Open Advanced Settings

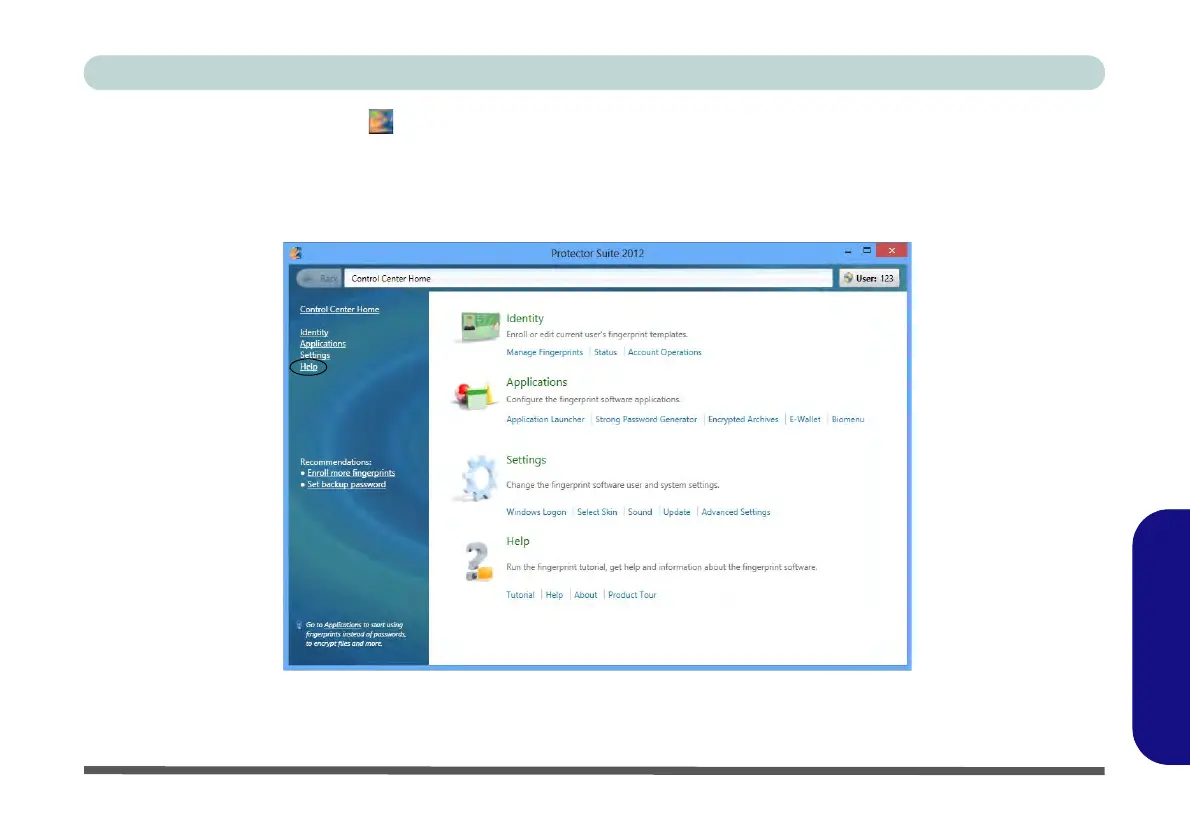pos(735,512)
